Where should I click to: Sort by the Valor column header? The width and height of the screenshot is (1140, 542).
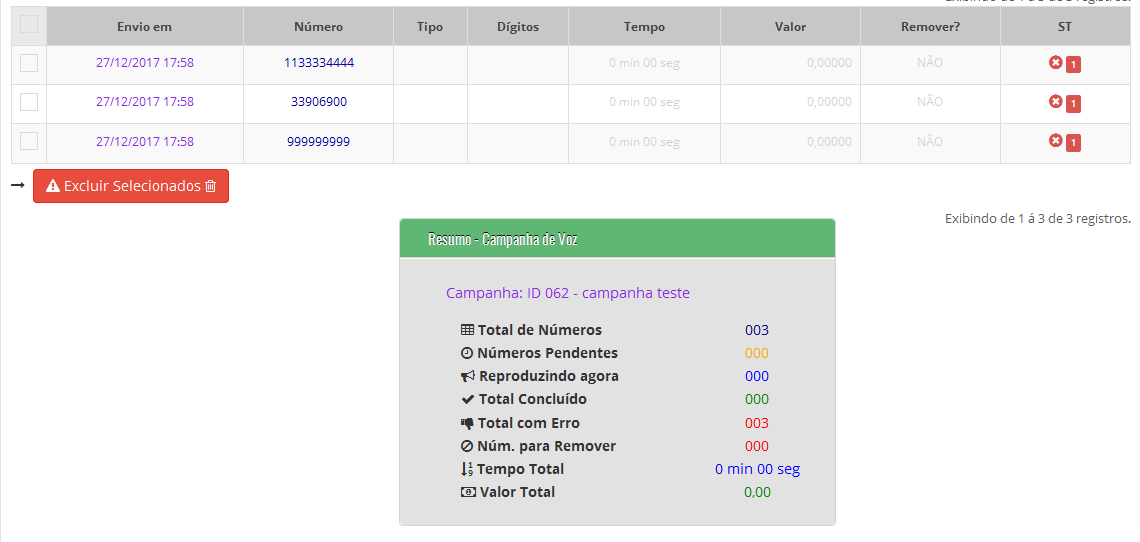tap(790, 27)
